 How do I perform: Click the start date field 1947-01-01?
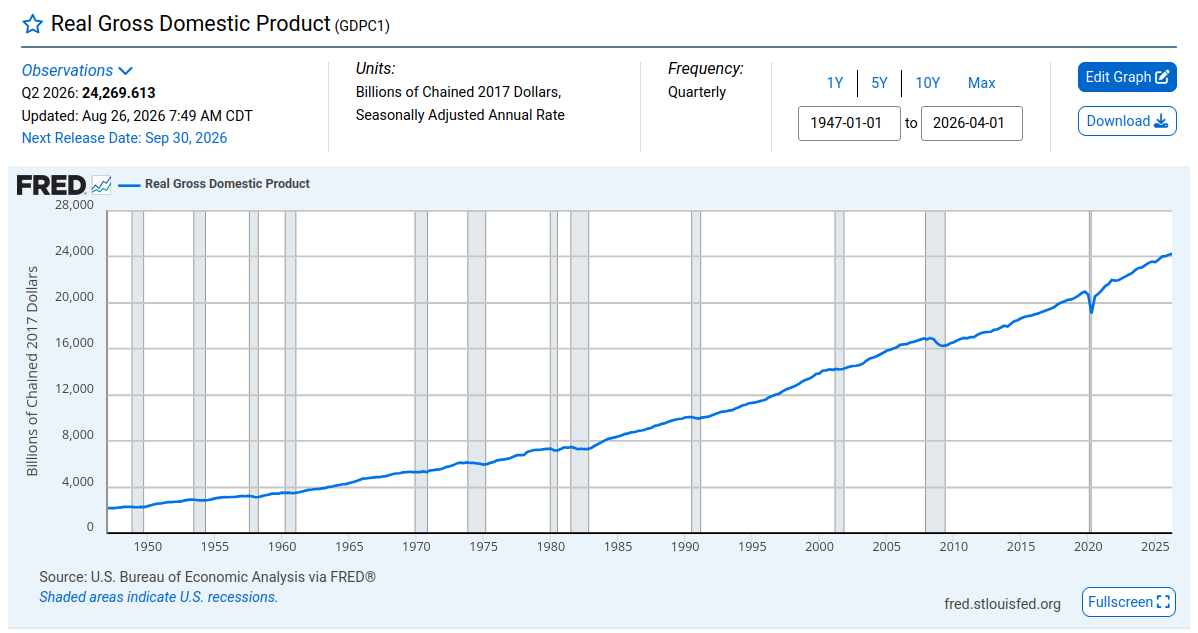tap(849, 123)
